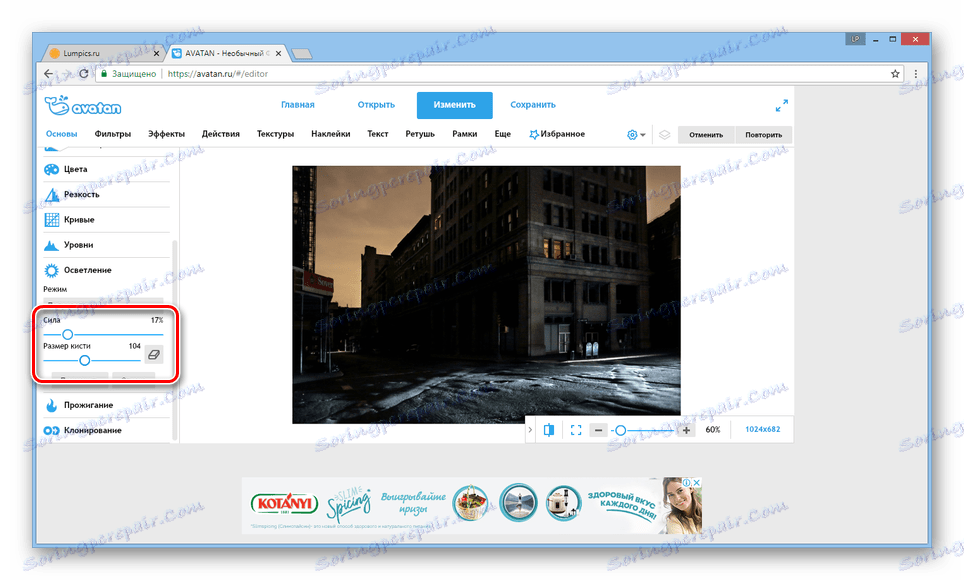Screen dimensions: 964x580
Task: Zoom in with the plus button
Action: (686, 430)
